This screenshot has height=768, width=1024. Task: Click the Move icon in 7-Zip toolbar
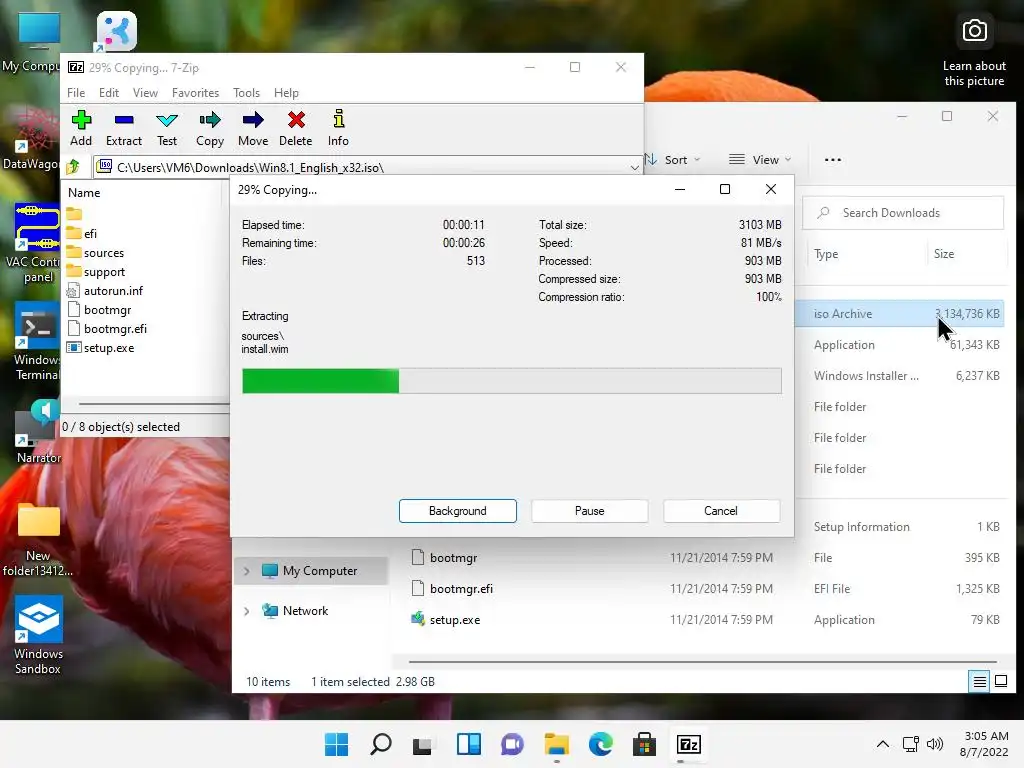click(x=253, y=120)
